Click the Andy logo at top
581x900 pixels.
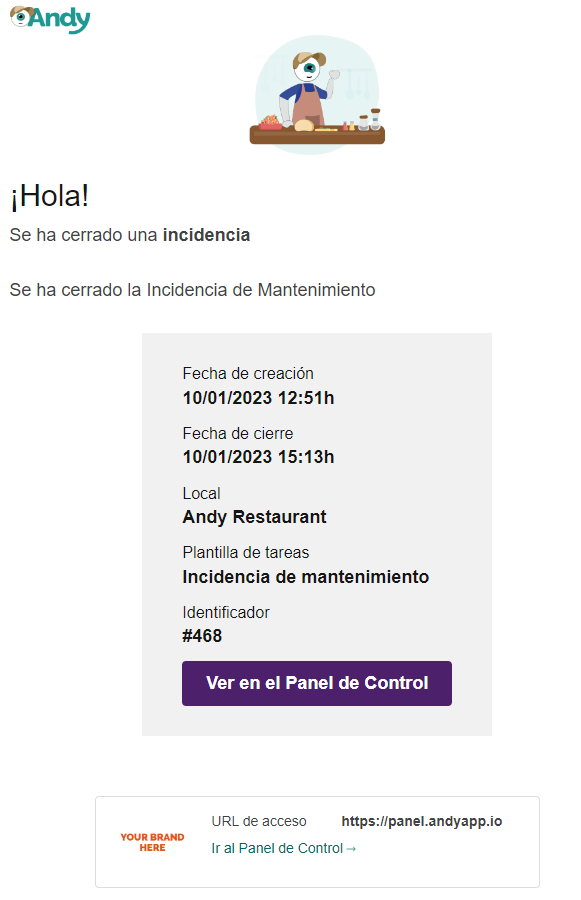50,19
